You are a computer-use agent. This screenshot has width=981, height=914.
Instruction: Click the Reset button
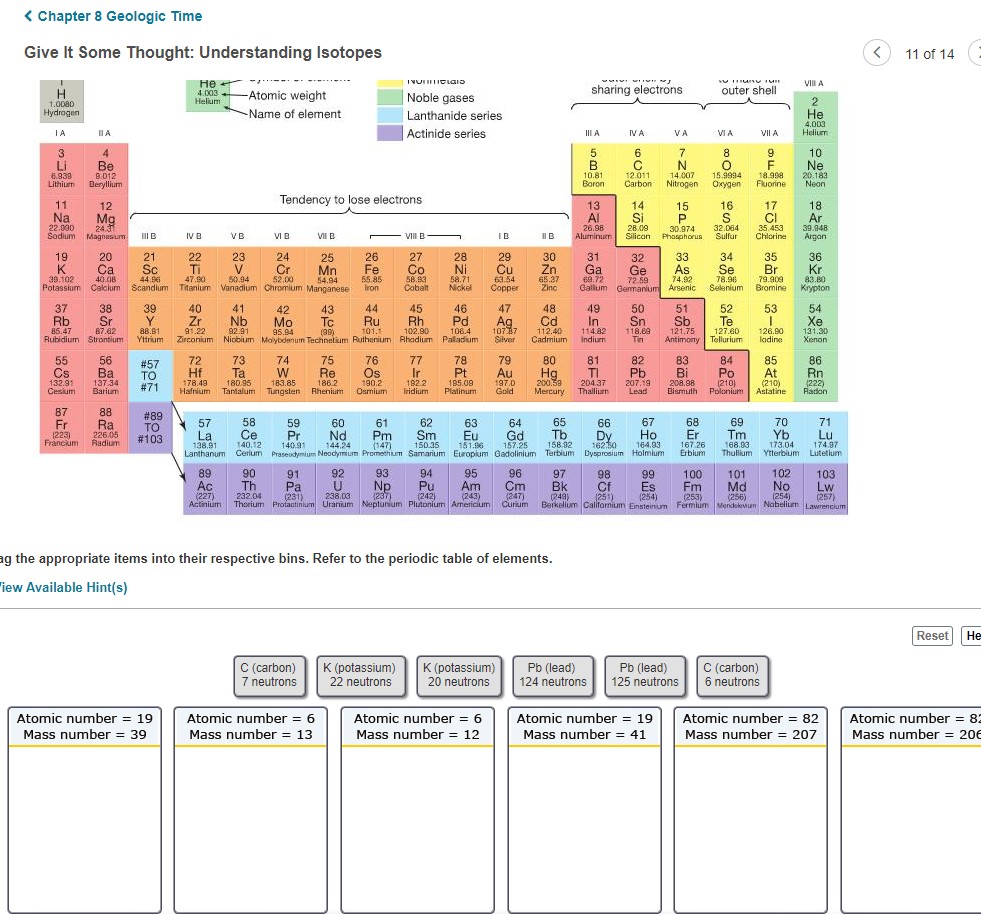click(x=932, y=636)
